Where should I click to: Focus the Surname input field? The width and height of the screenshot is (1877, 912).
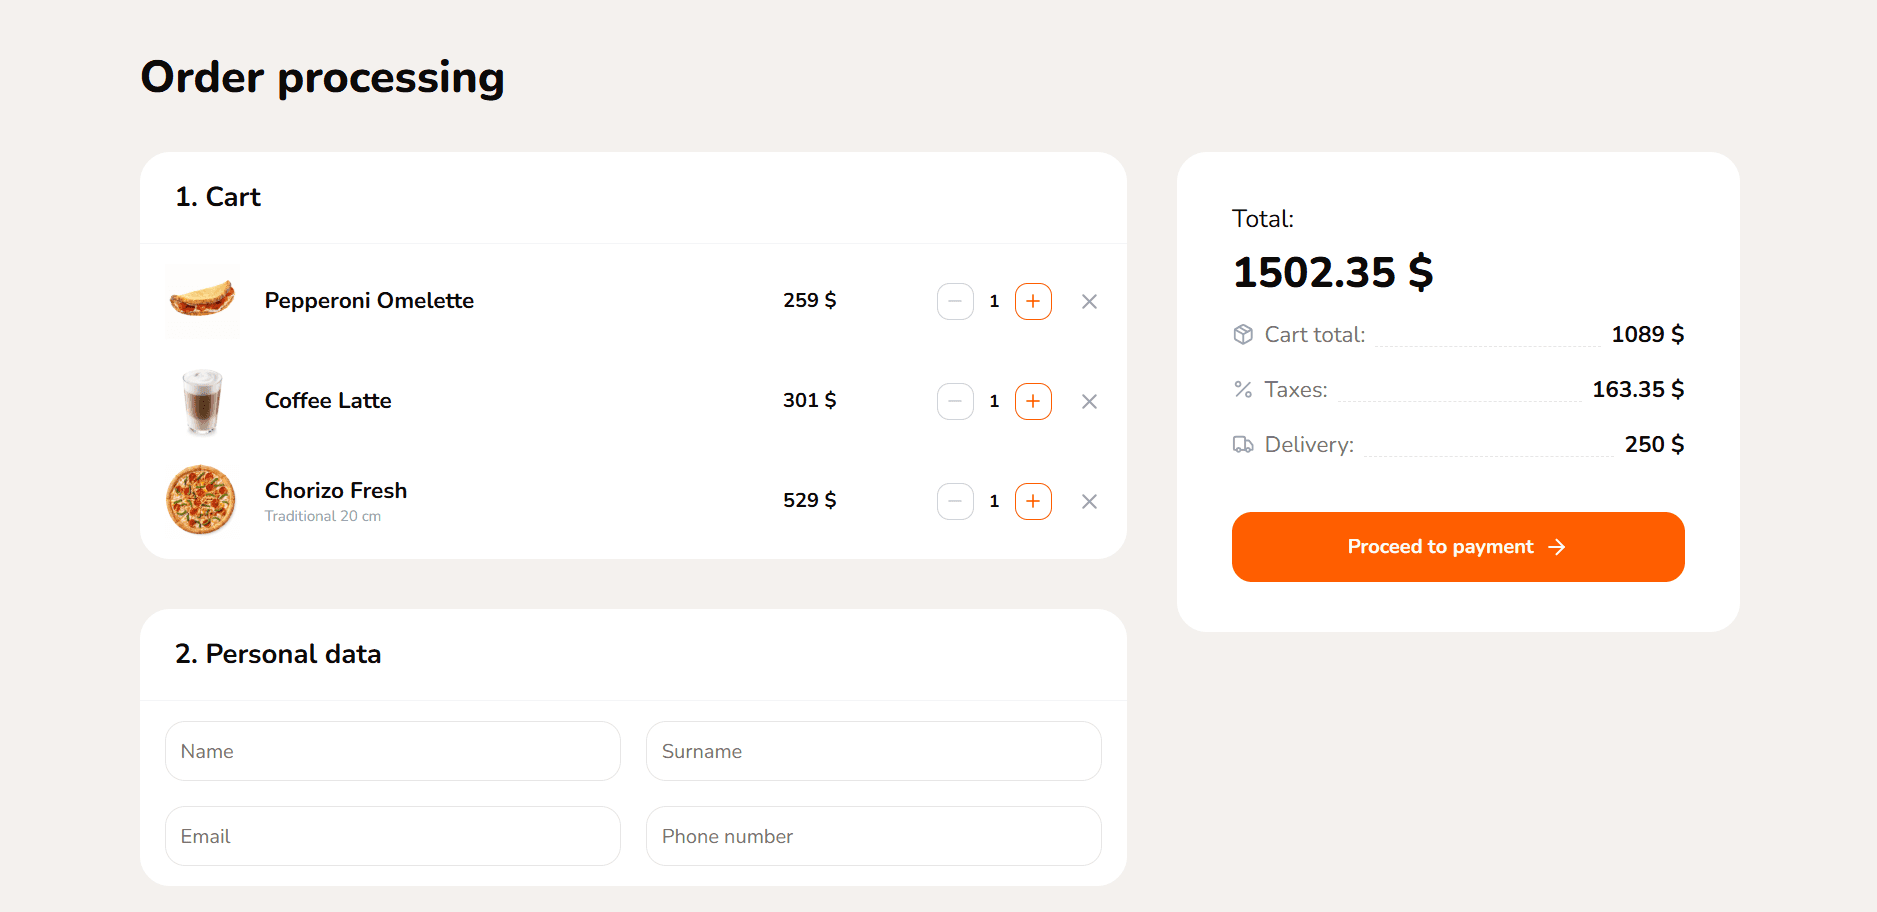click(x=874, y=751)
